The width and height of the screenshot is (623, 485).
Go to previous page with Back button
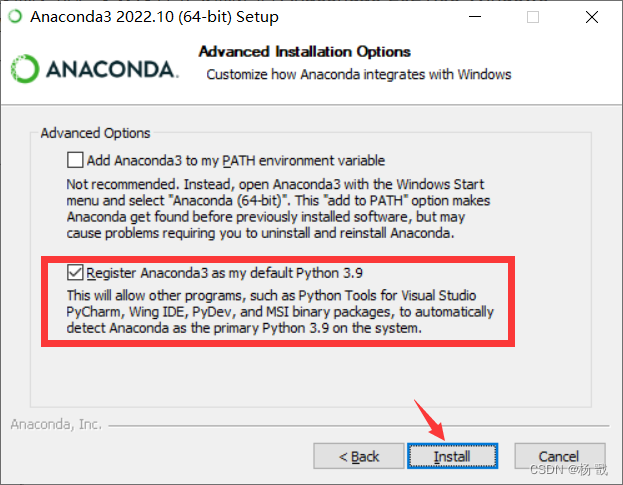[359, 456]
